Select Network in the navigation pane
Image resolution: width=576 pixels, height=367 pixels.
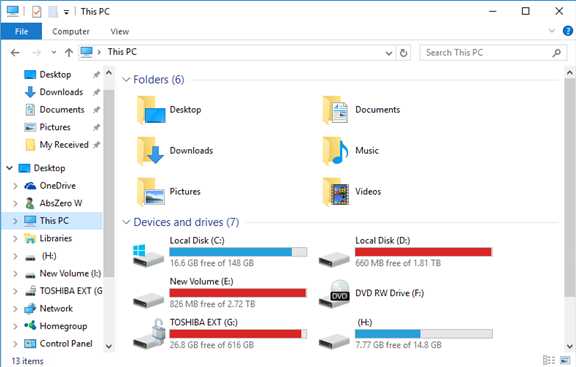point(56,308)
